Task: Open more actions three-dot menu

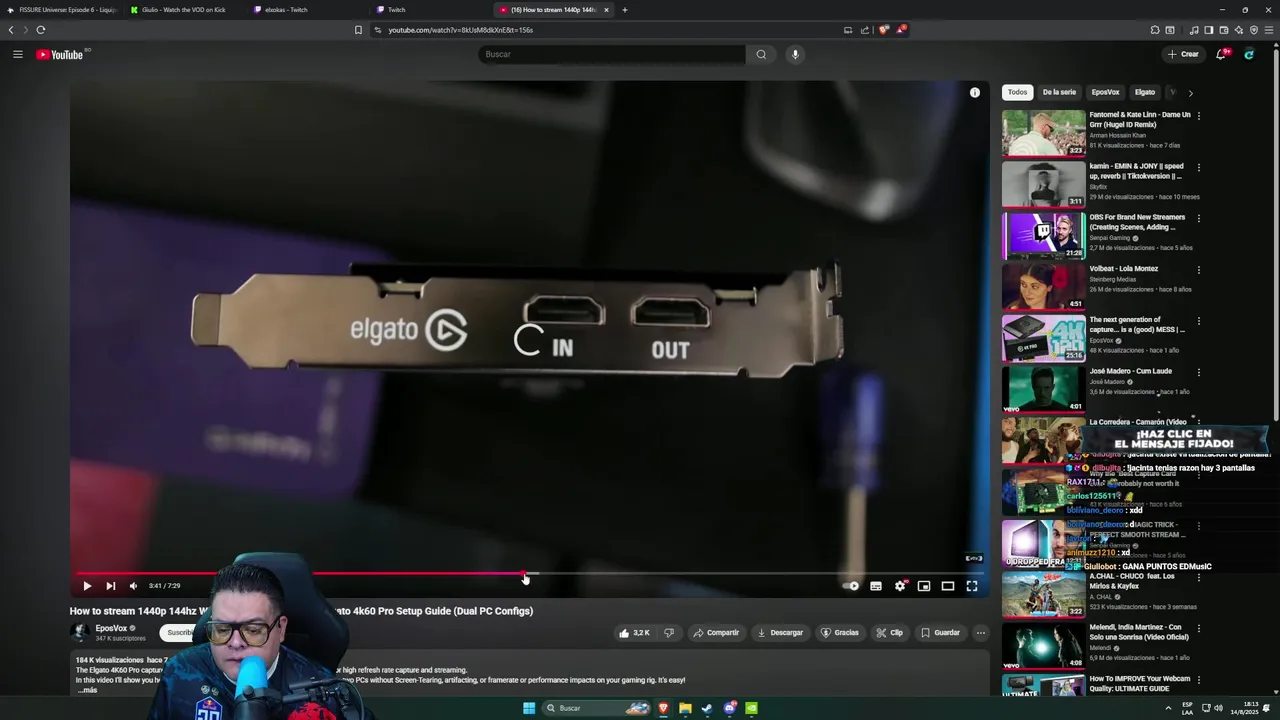Action: point(981,632)
